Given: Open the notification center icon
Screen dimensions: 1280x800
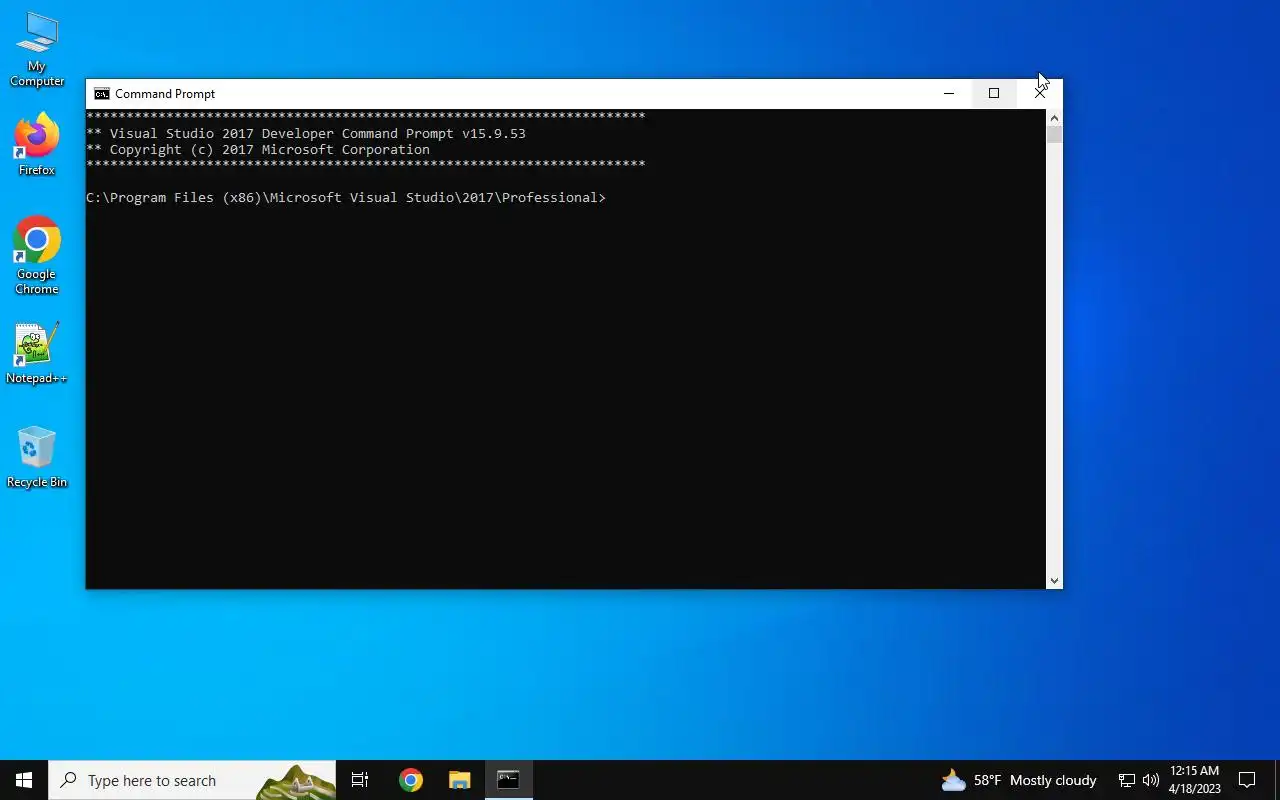Looking at the screenshot, I should 1247,780.
